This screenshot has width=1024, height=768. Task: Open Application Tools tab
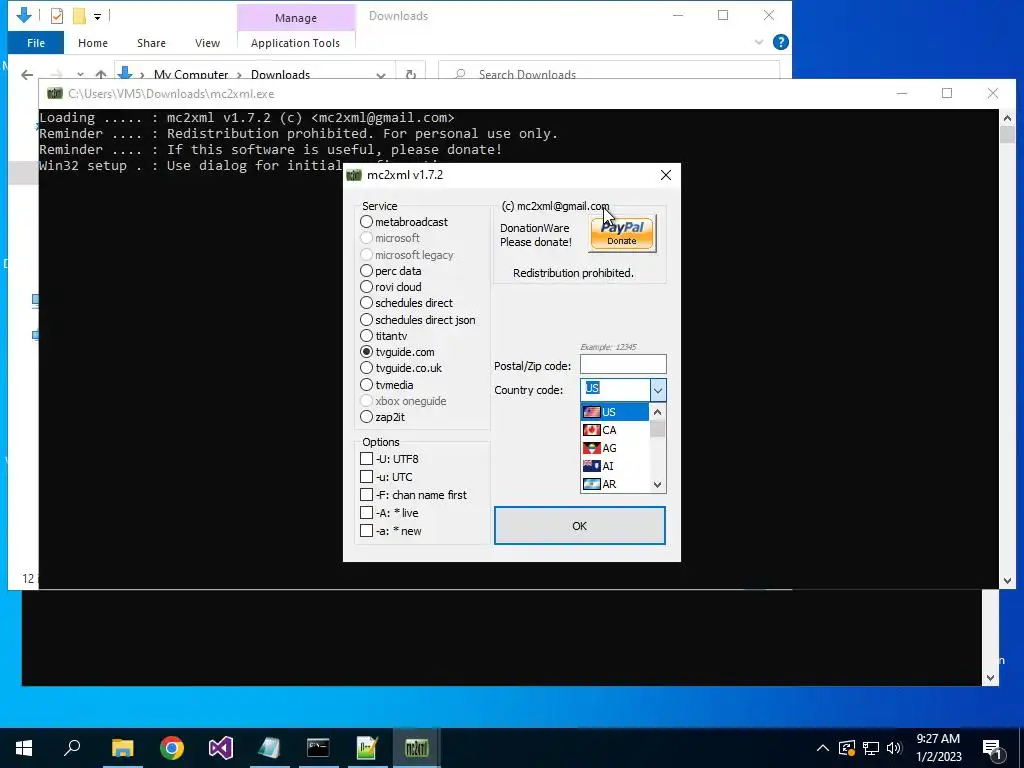(x=295, y=42)
